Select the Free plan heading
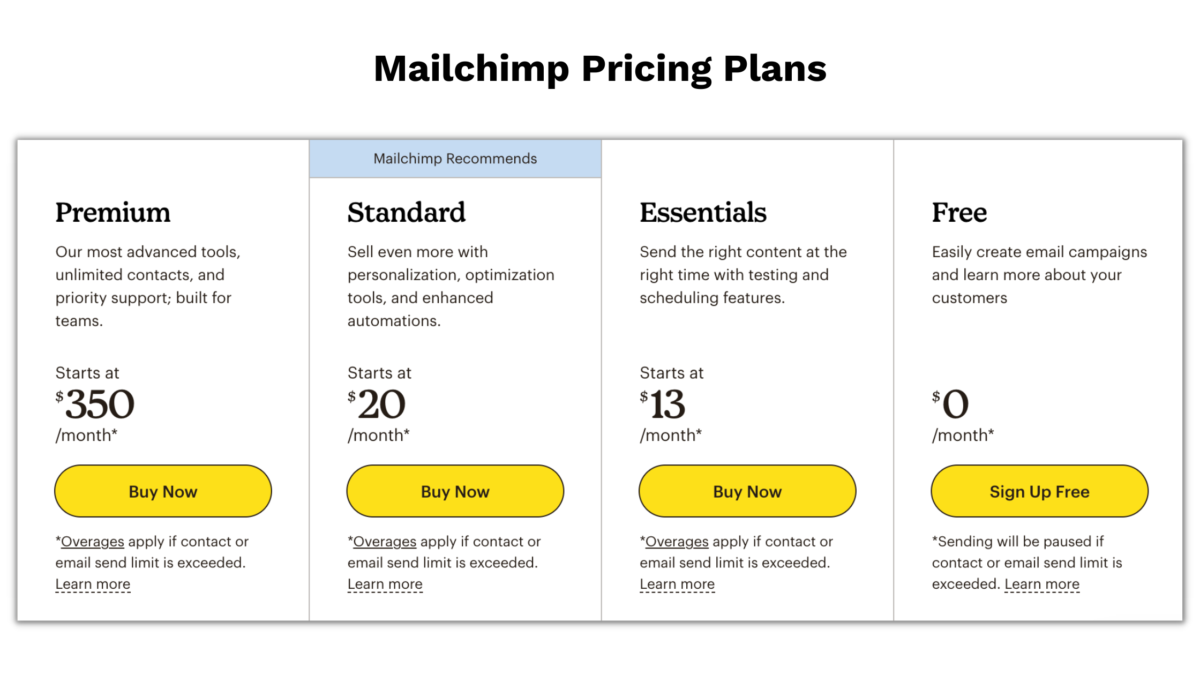The height and width of the screenshot is (675, 1200). point(959,212)
